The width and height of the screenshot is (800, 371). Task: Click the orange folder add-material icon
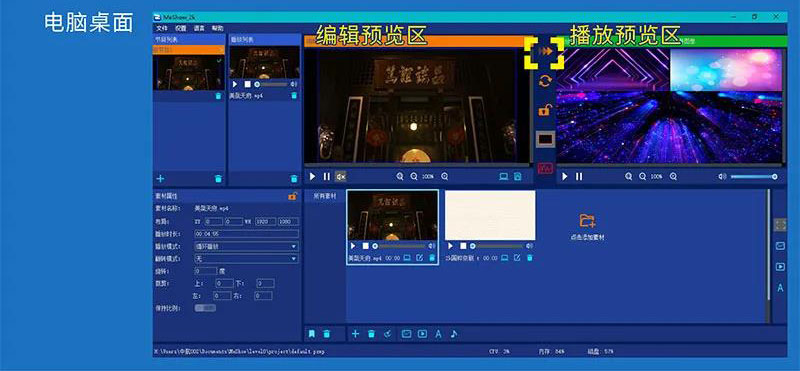[587, 220]
